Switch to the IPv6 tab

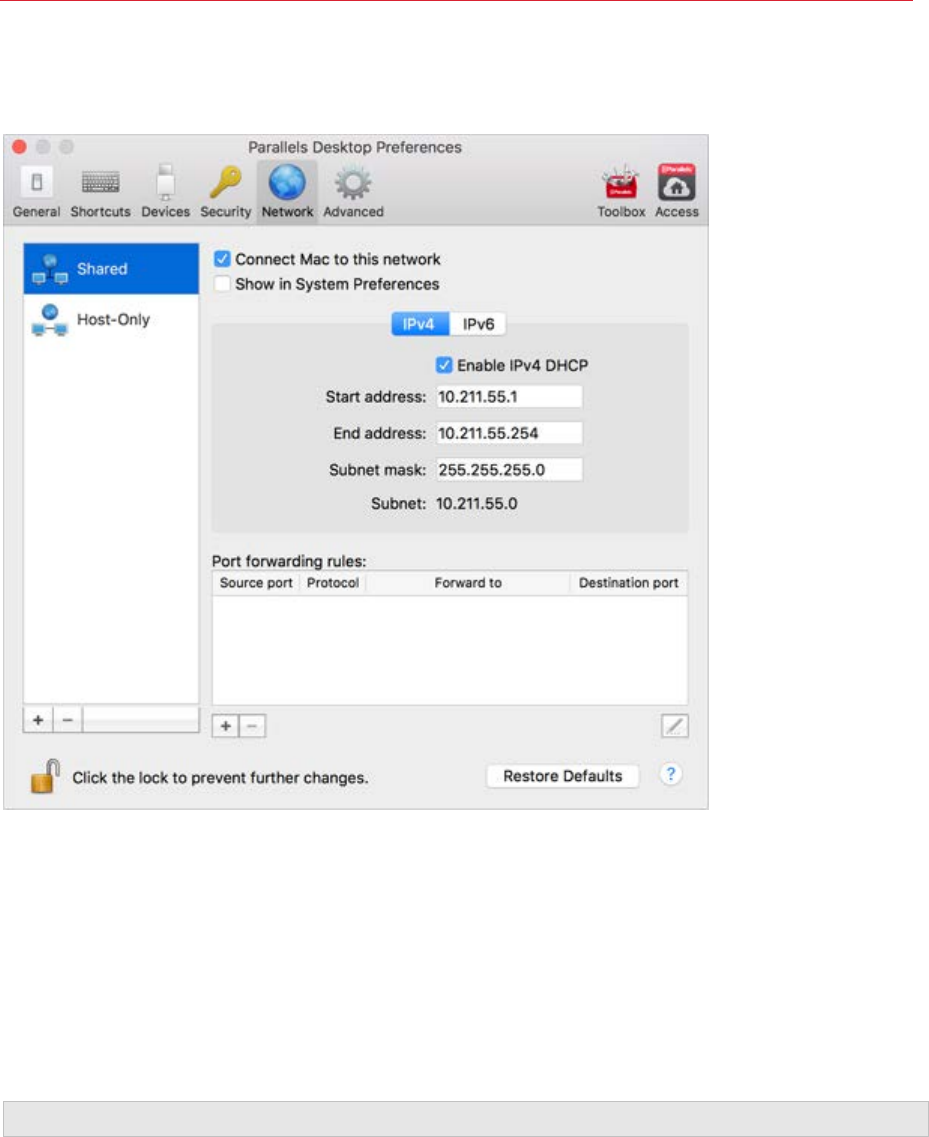pos(478,324)
